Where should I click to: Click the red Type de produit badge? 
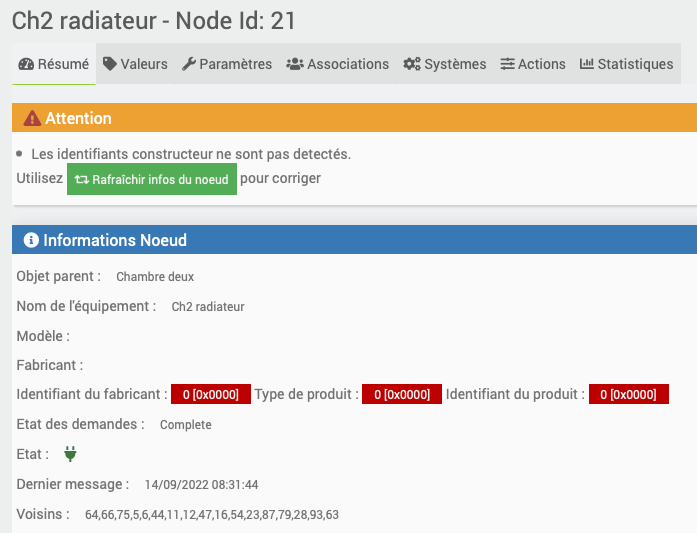pos(400,394)
